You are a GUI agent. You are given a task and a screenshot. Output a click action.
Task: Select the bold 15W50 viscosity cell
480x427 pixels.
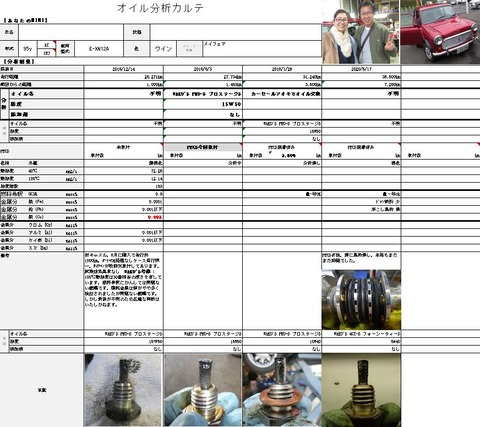pyautogui.click(x=203, y=104)
